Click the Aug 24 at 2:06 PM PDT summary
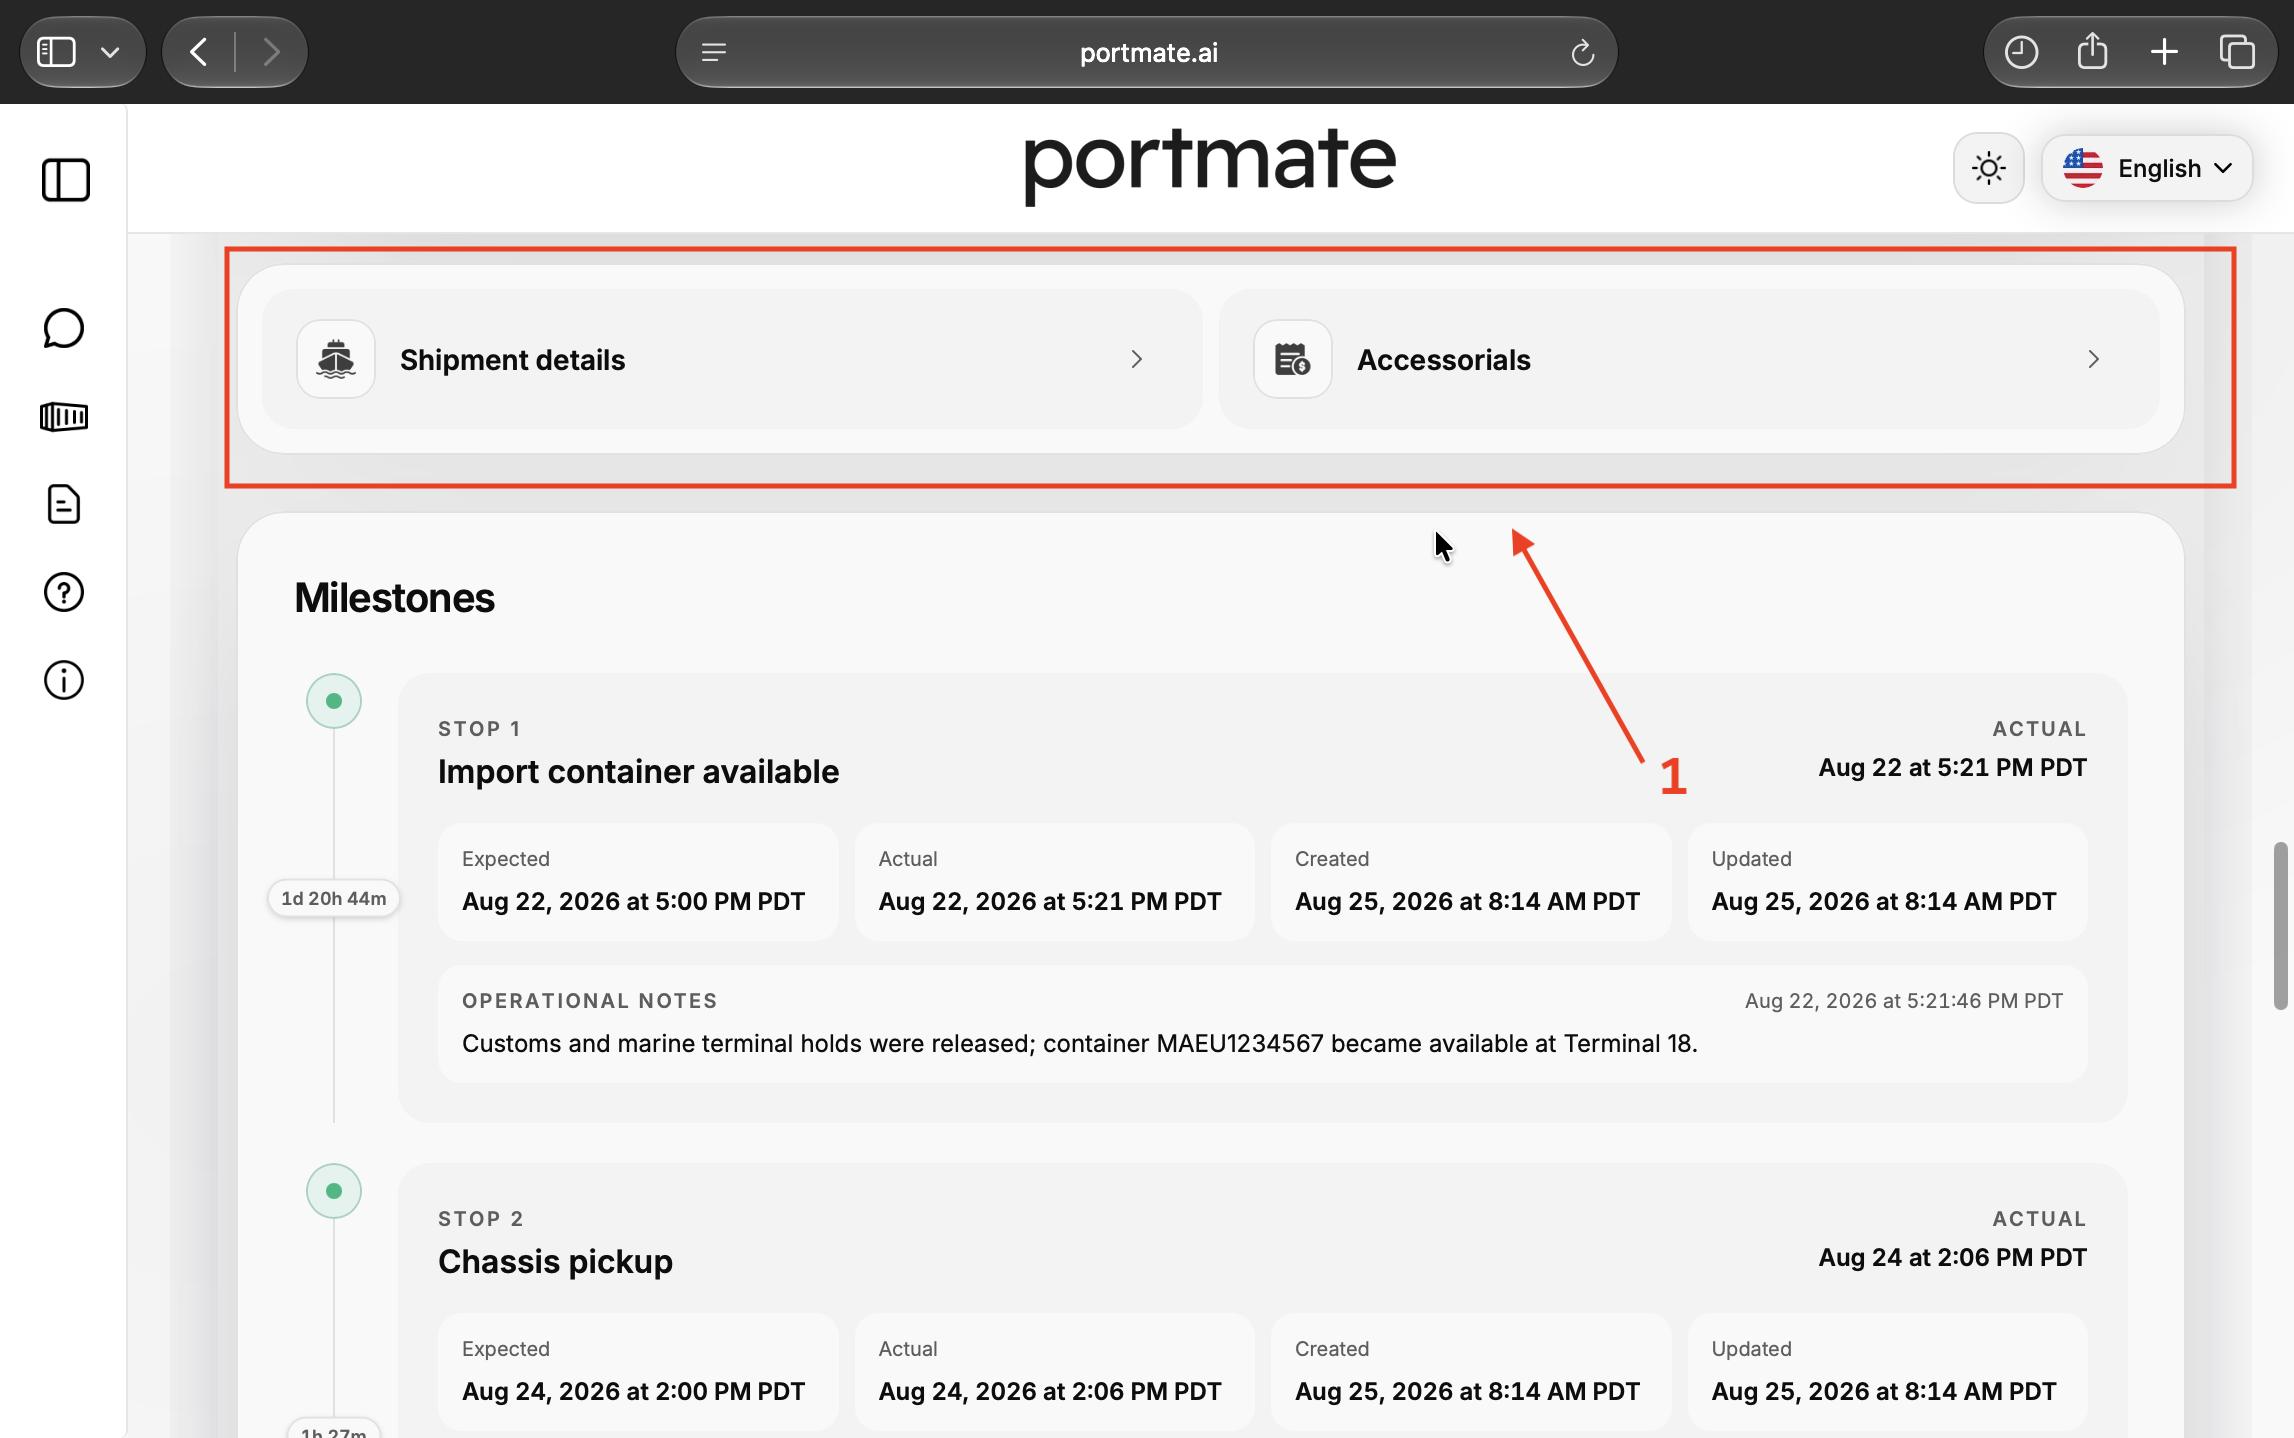The image size is (2294, 1438). (x=1952, y=1258)
